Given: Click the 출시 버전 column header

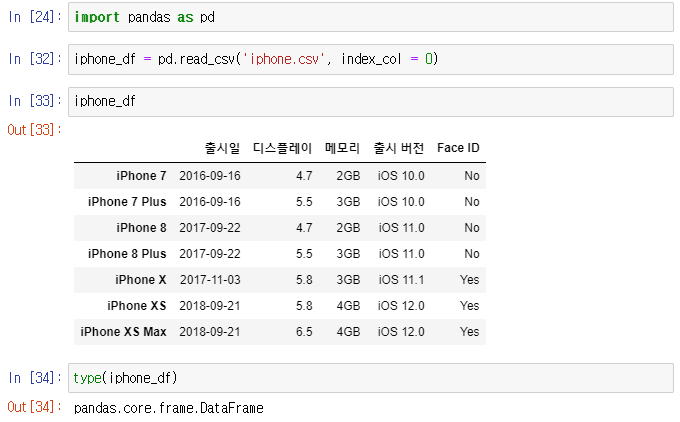Looking at the screenshot, I should tap(399, 148).
